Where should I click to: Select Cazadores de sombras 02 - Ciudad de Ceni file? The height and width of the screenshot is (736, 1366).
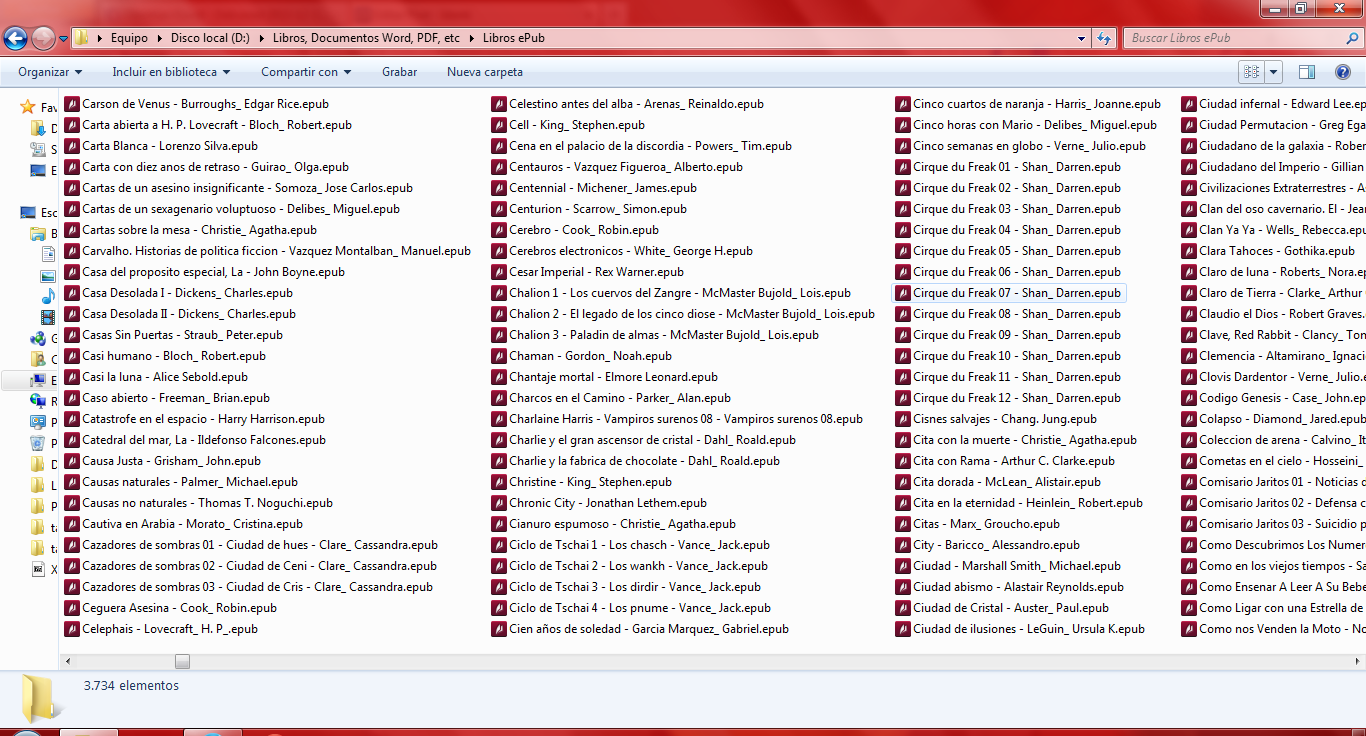pos(251,566)
